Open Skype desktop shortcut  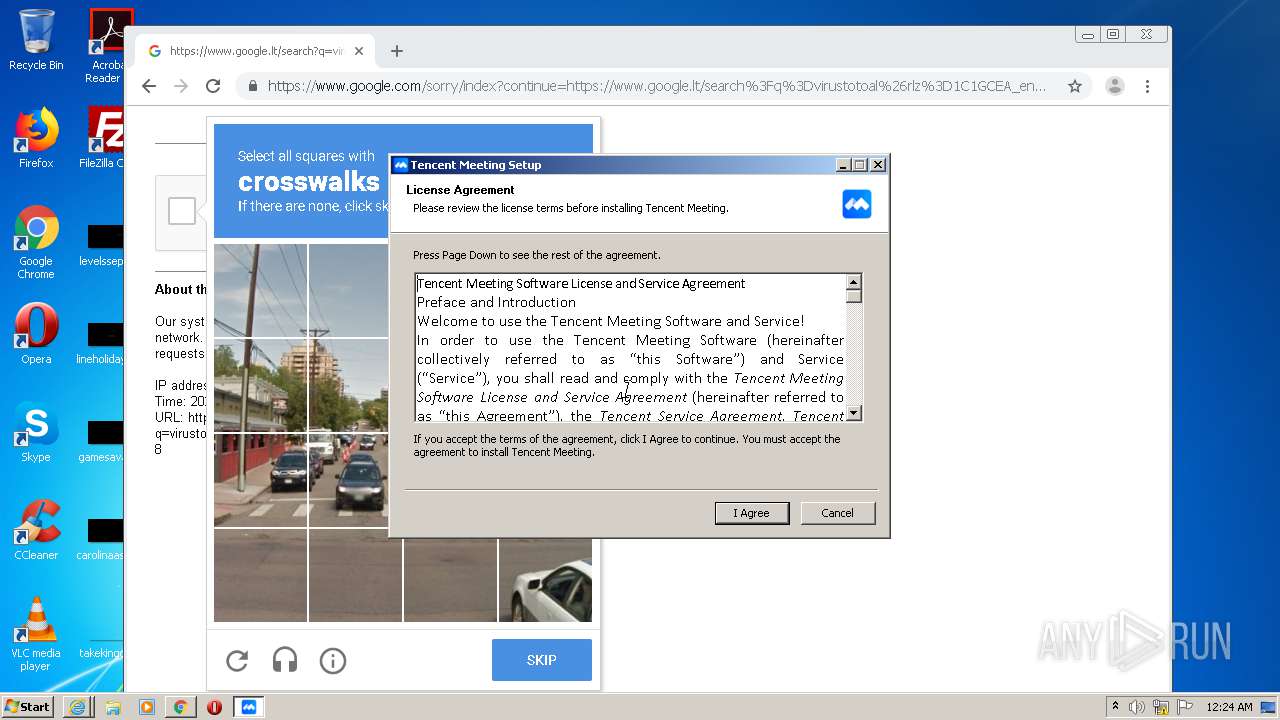click(x=36, y=432)
